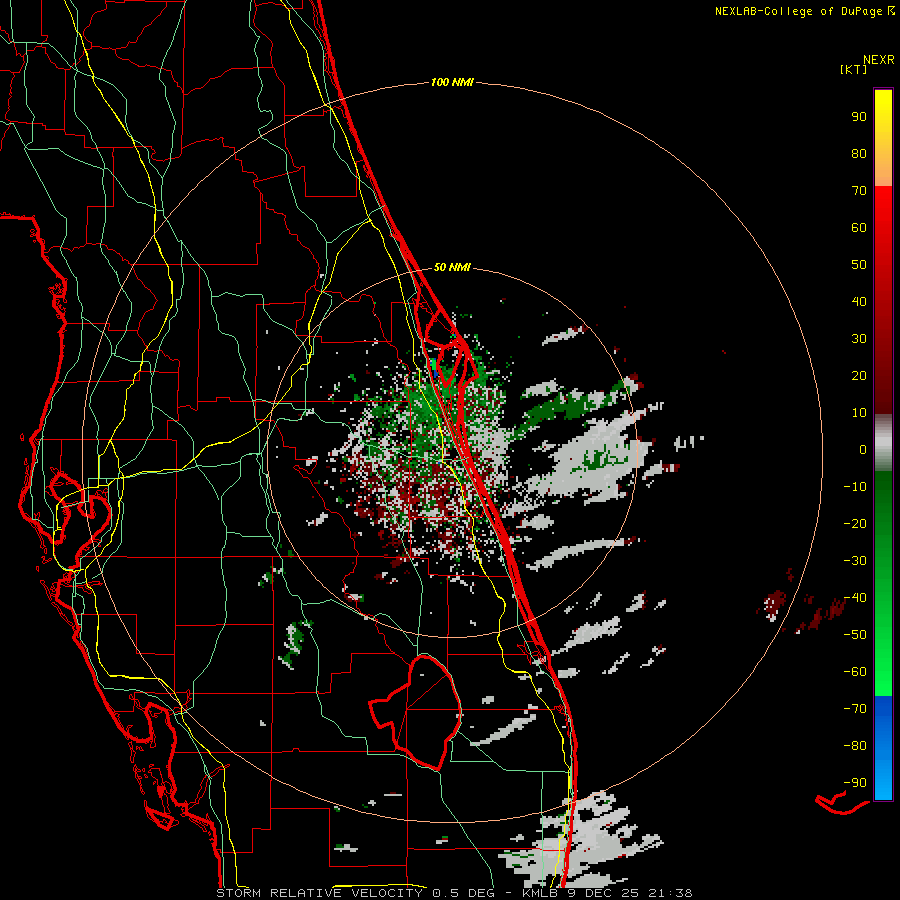Click the blue segment at the color bar bottom
Image resolution: width=900 pixels, height=900 pixels.
tap(883, 747)
